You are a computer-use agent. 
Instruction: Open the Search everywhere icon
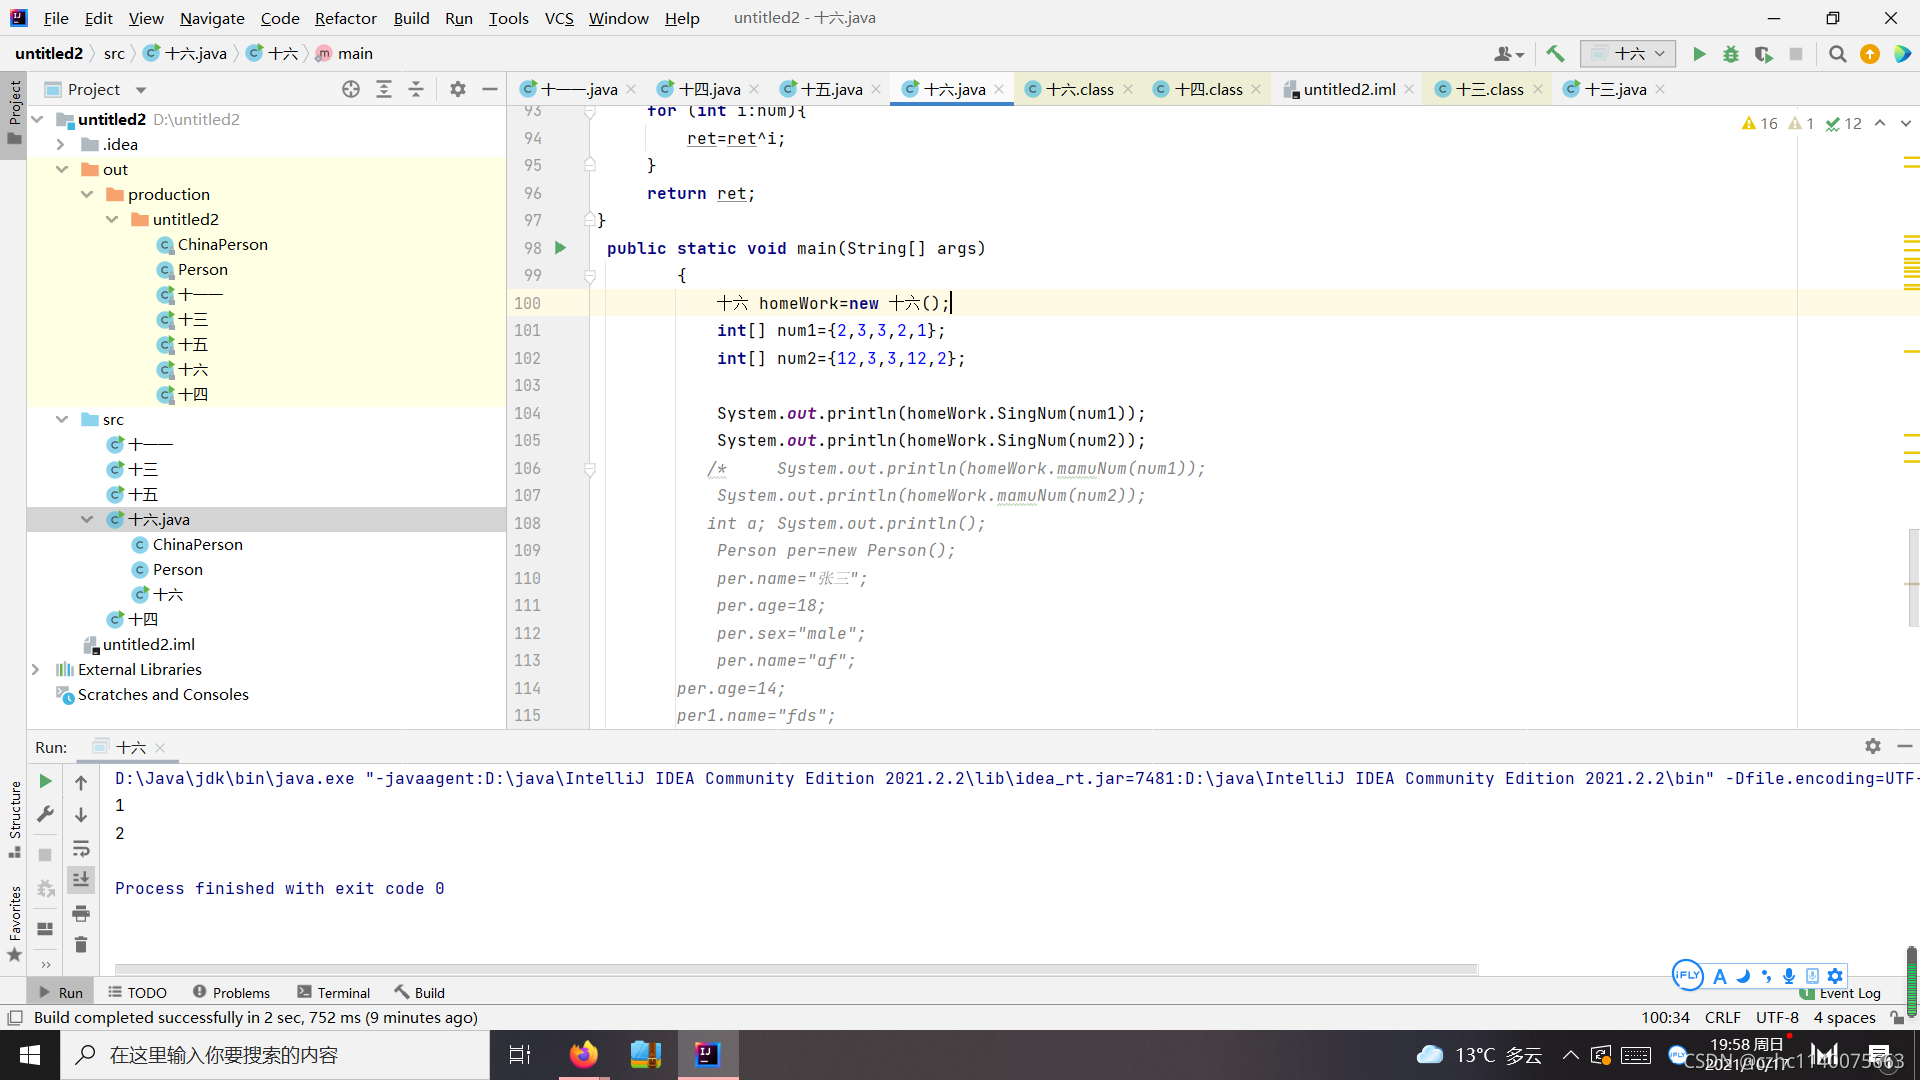tap(1837, 53)
